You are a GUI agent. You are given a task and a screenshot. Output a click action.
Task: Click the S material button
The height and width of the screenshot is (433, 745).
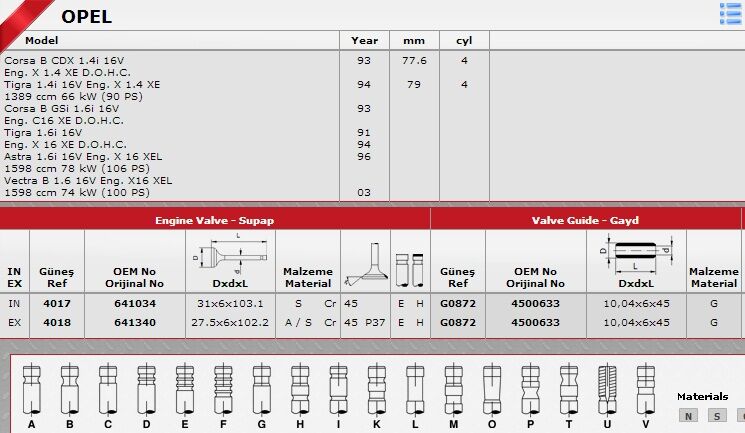pos(717,416)
